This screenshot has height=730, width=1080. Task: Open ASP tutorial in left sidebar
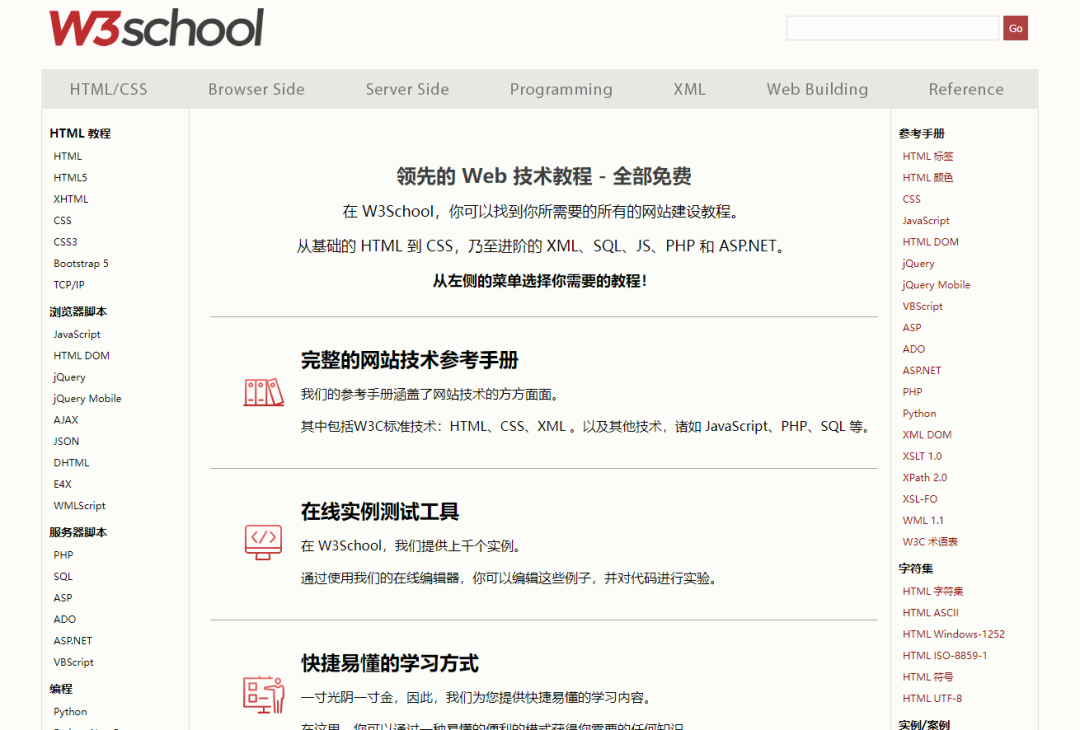(x=63, y=598)
